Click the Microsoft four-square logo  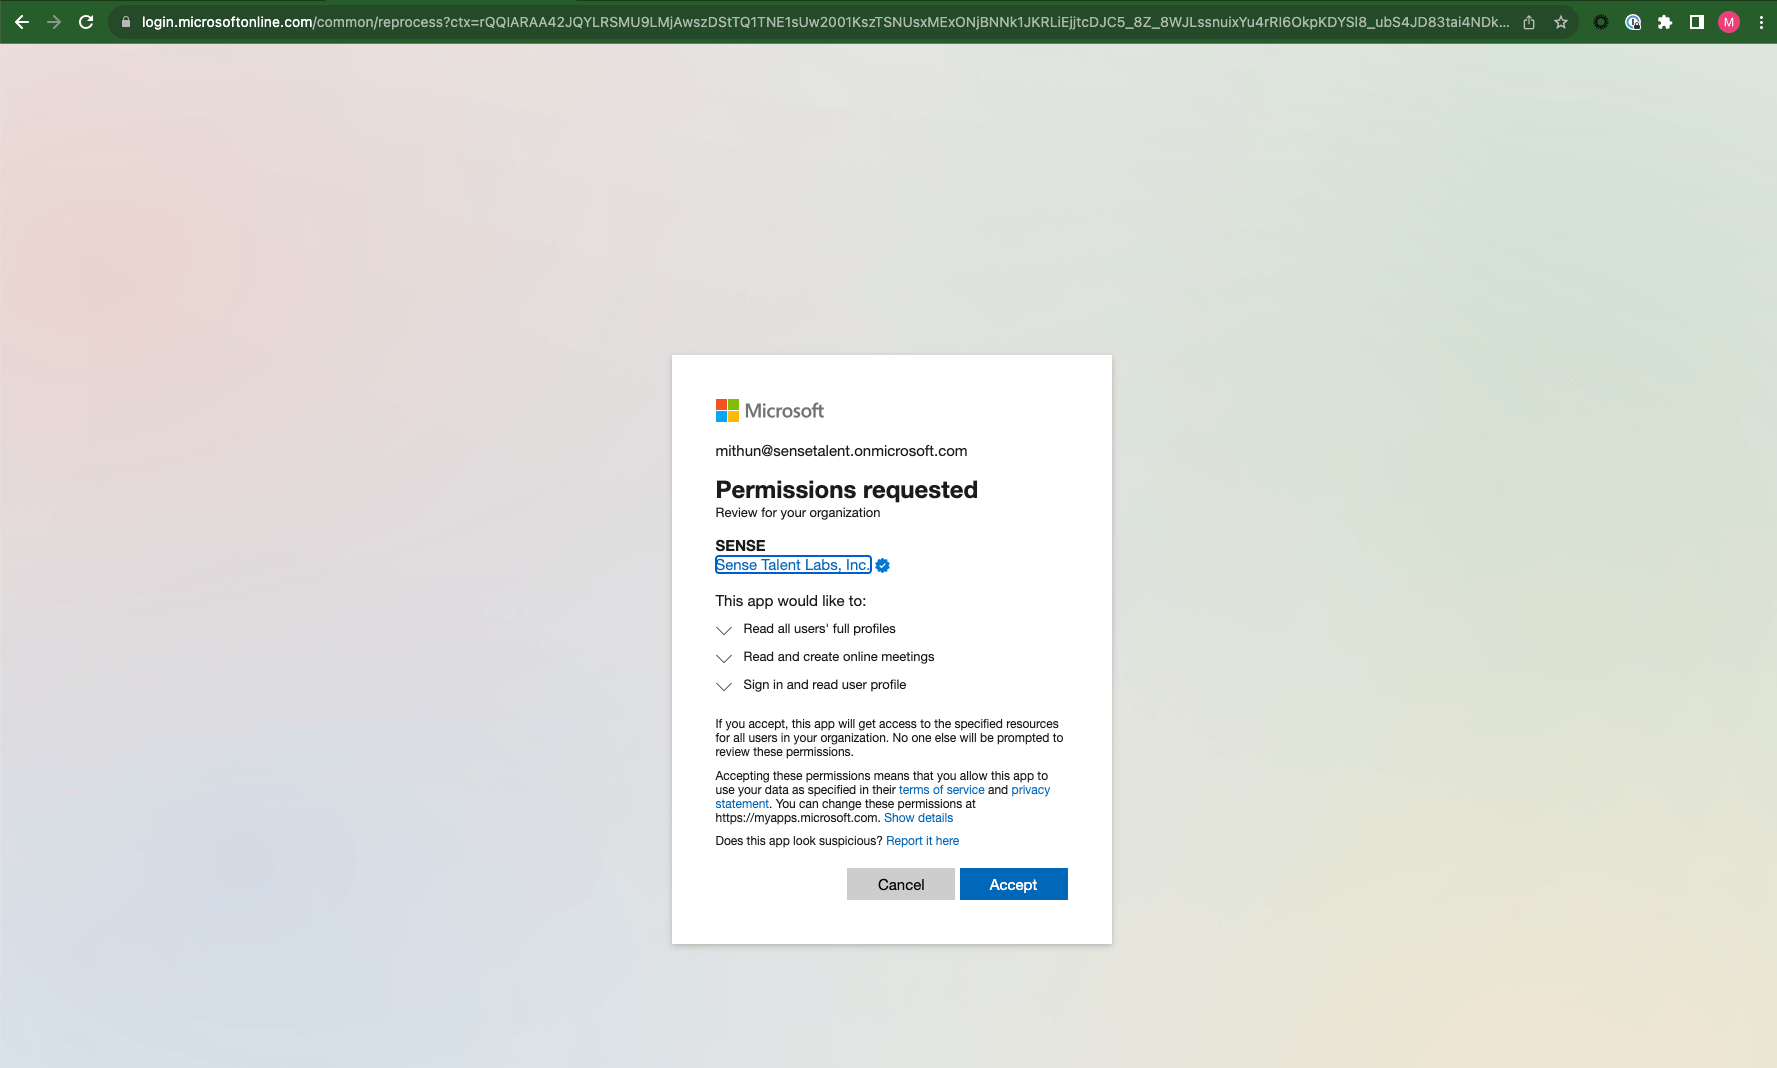[x=725, y=410]
